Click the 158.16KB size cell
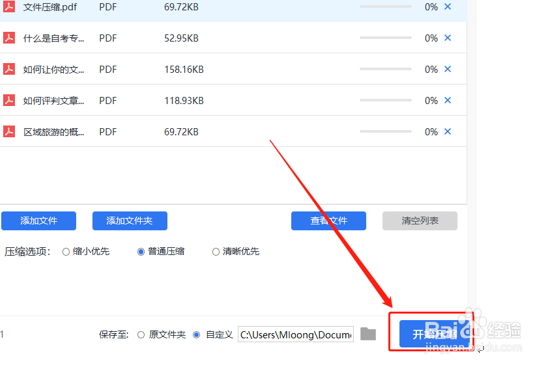This screenshot has width=554, height=367. (x=184, y=70)
